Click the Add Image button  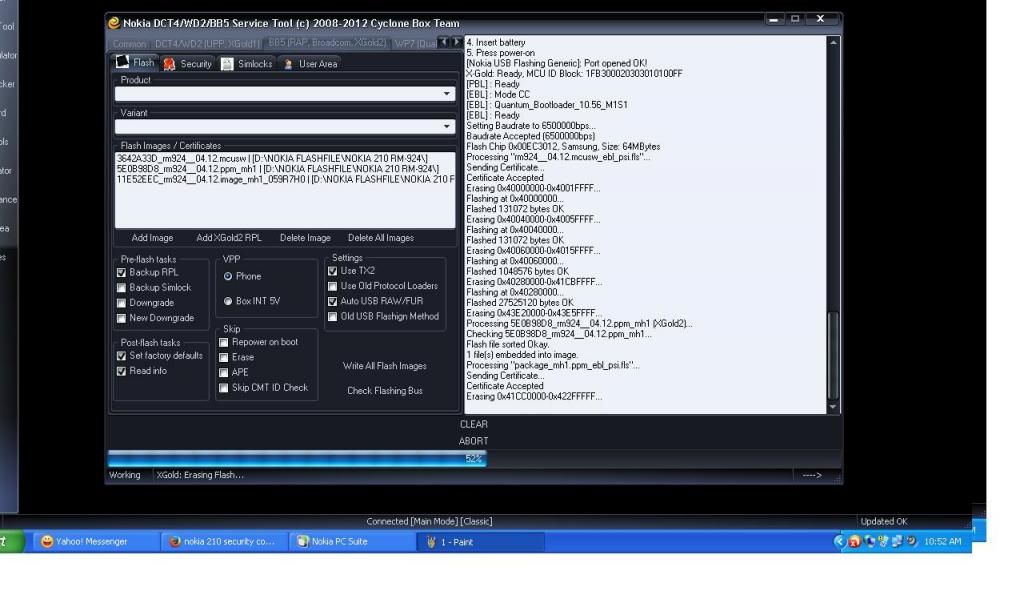click(152, 238)
